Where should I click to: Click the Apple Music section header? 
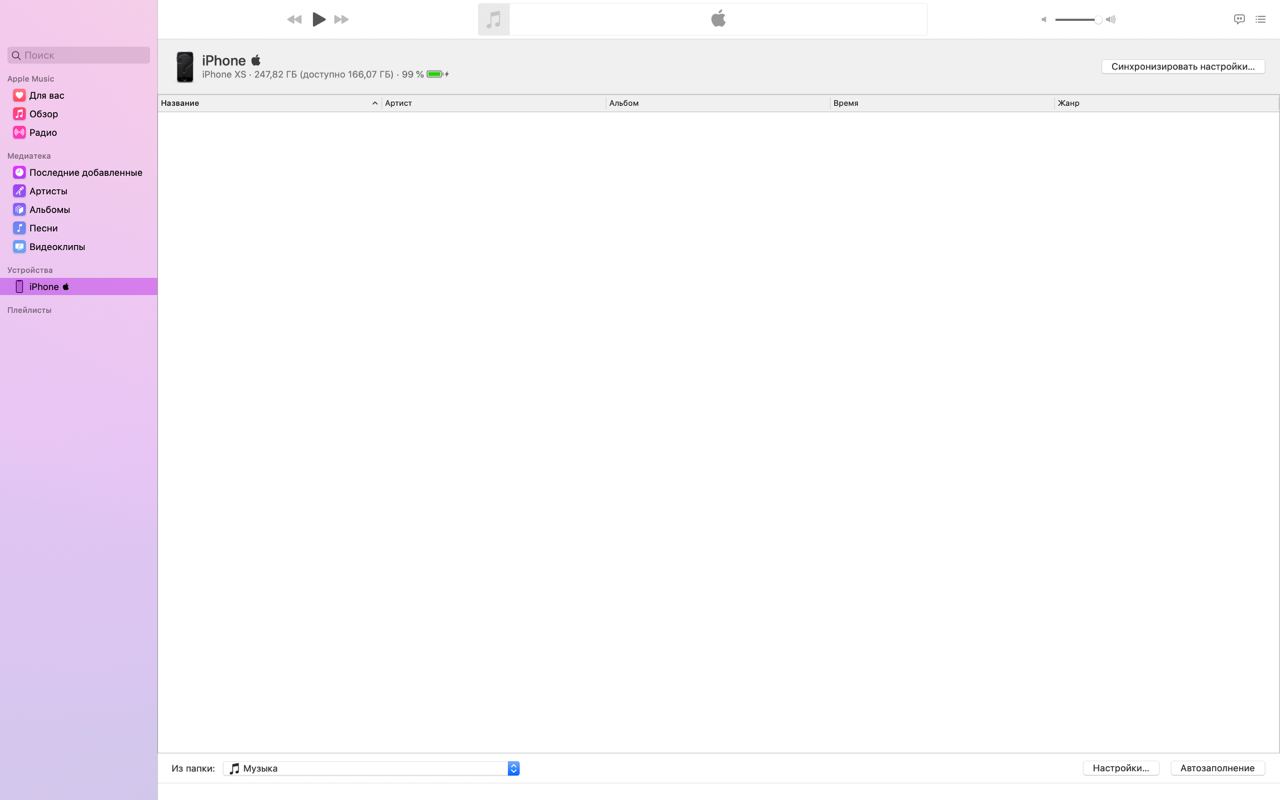pos(31,78)
